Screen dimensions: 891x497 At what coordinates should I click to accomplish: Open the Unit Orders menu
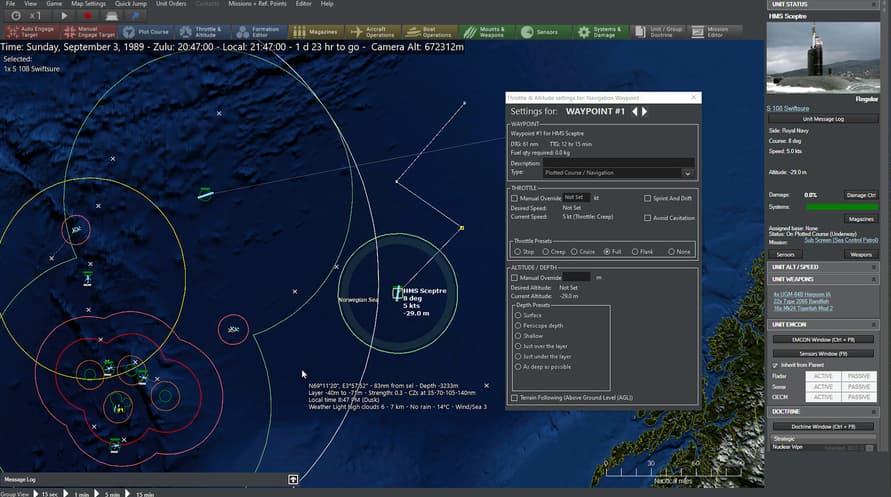[x=171, y=3]
